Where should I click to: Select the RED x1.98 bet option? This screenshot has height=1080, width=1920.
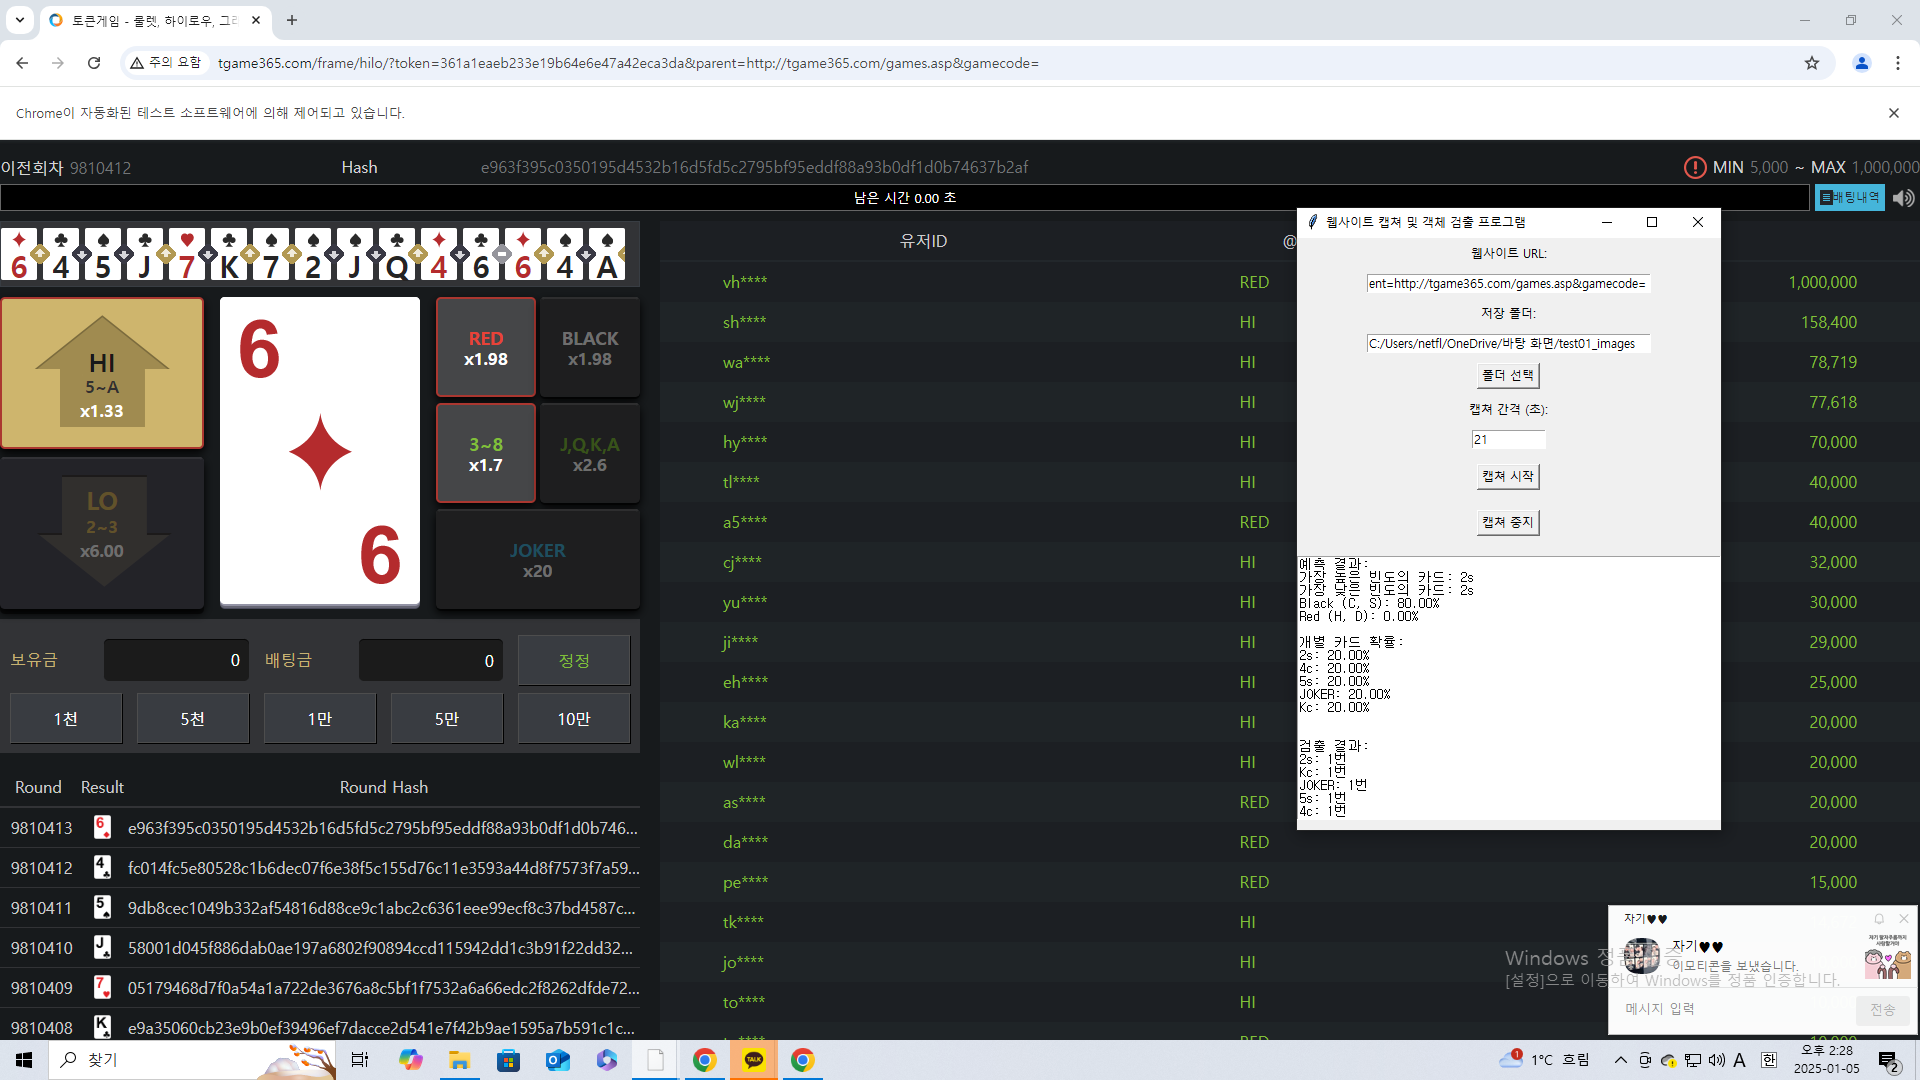[x=486, y=348]
